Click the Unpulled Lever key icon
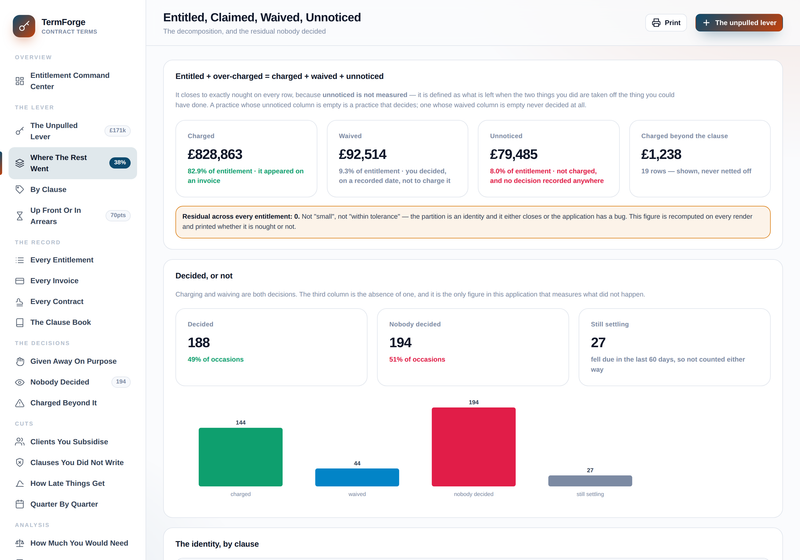Image resolution: width=800 pixels, height=560 pixels. click(x=19, y=131)
